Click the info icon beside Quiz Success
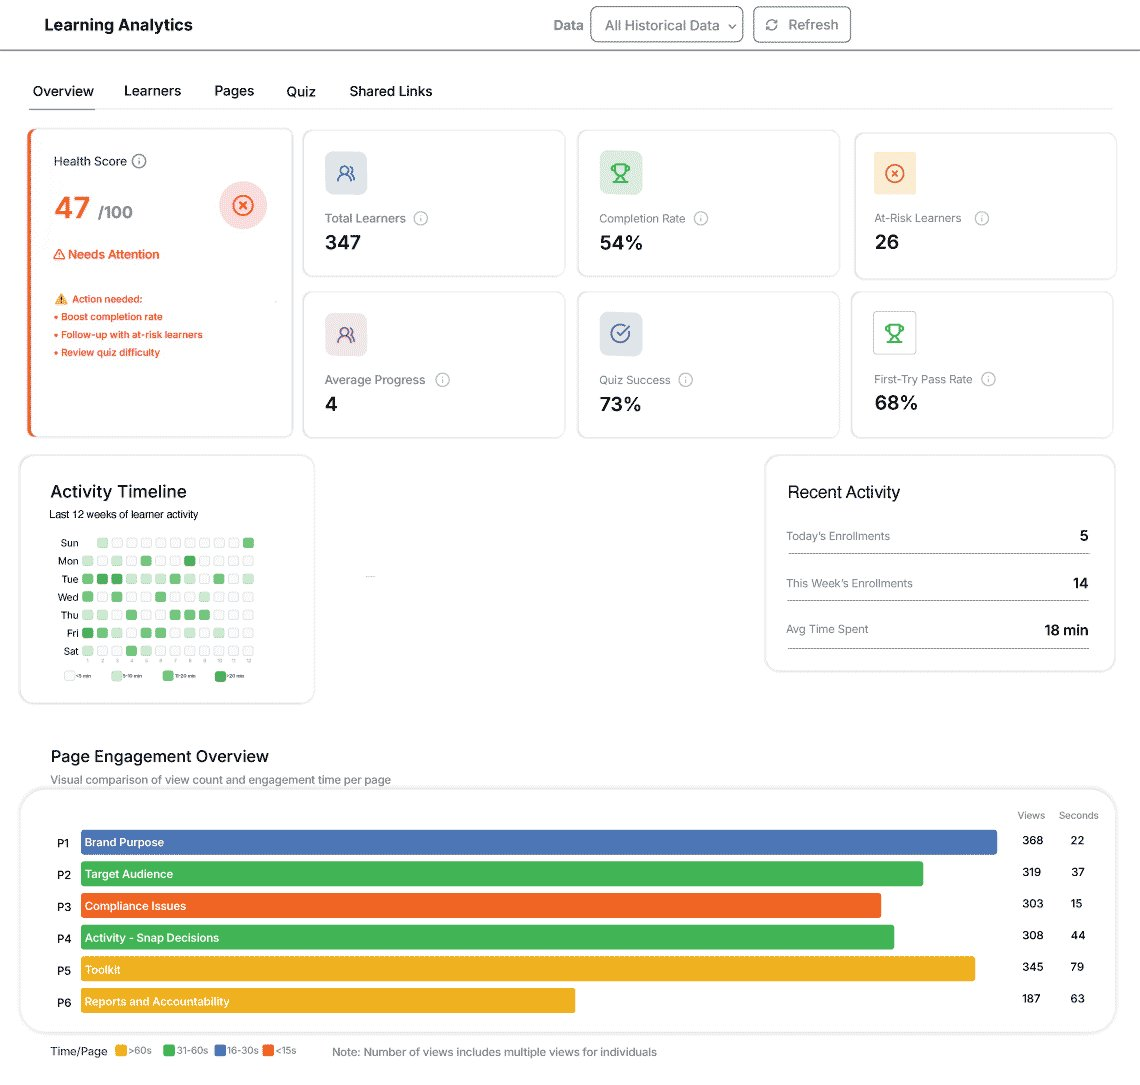1140x1085 pixels. tap(686, 380)
